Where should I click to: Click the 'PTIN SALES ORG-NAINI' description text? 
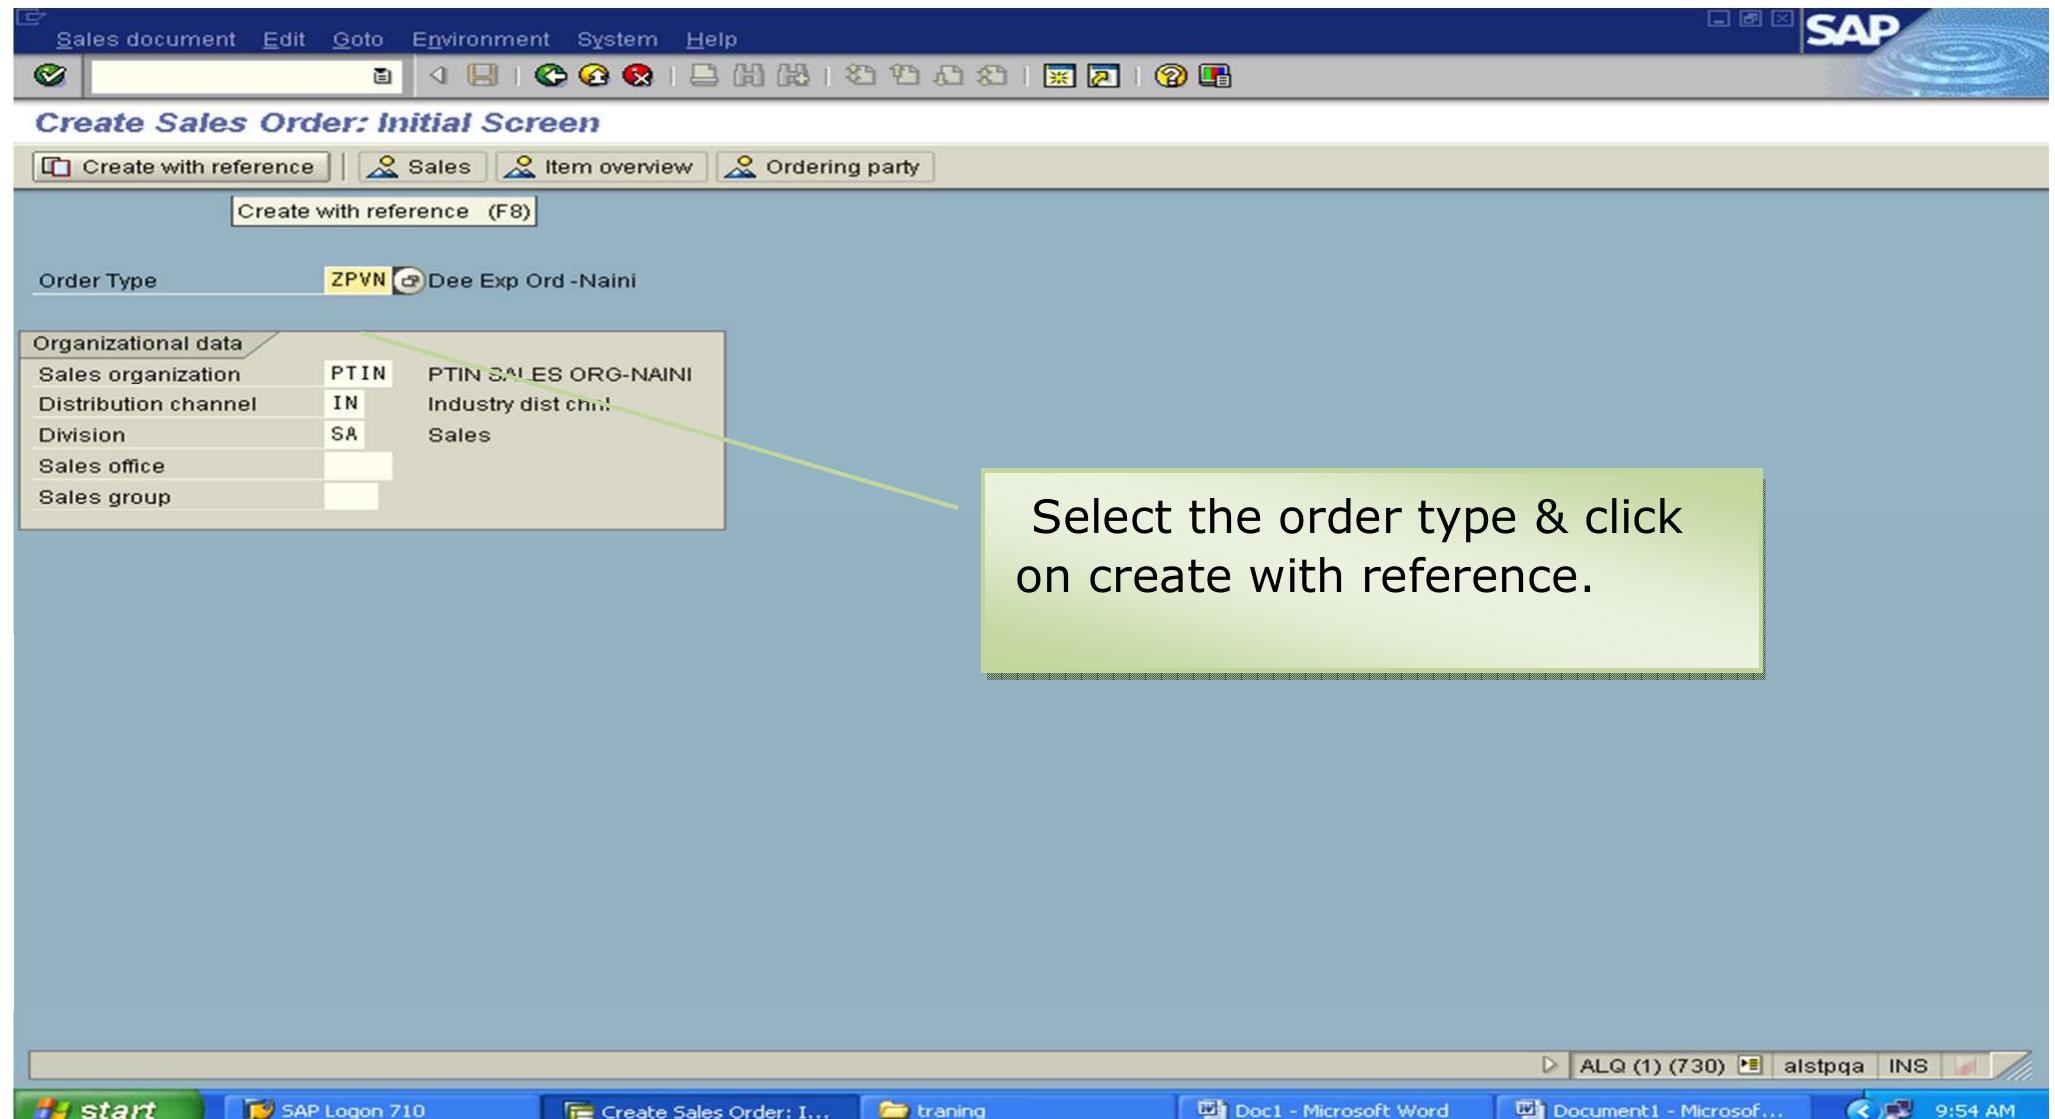[x=560, y=374]
